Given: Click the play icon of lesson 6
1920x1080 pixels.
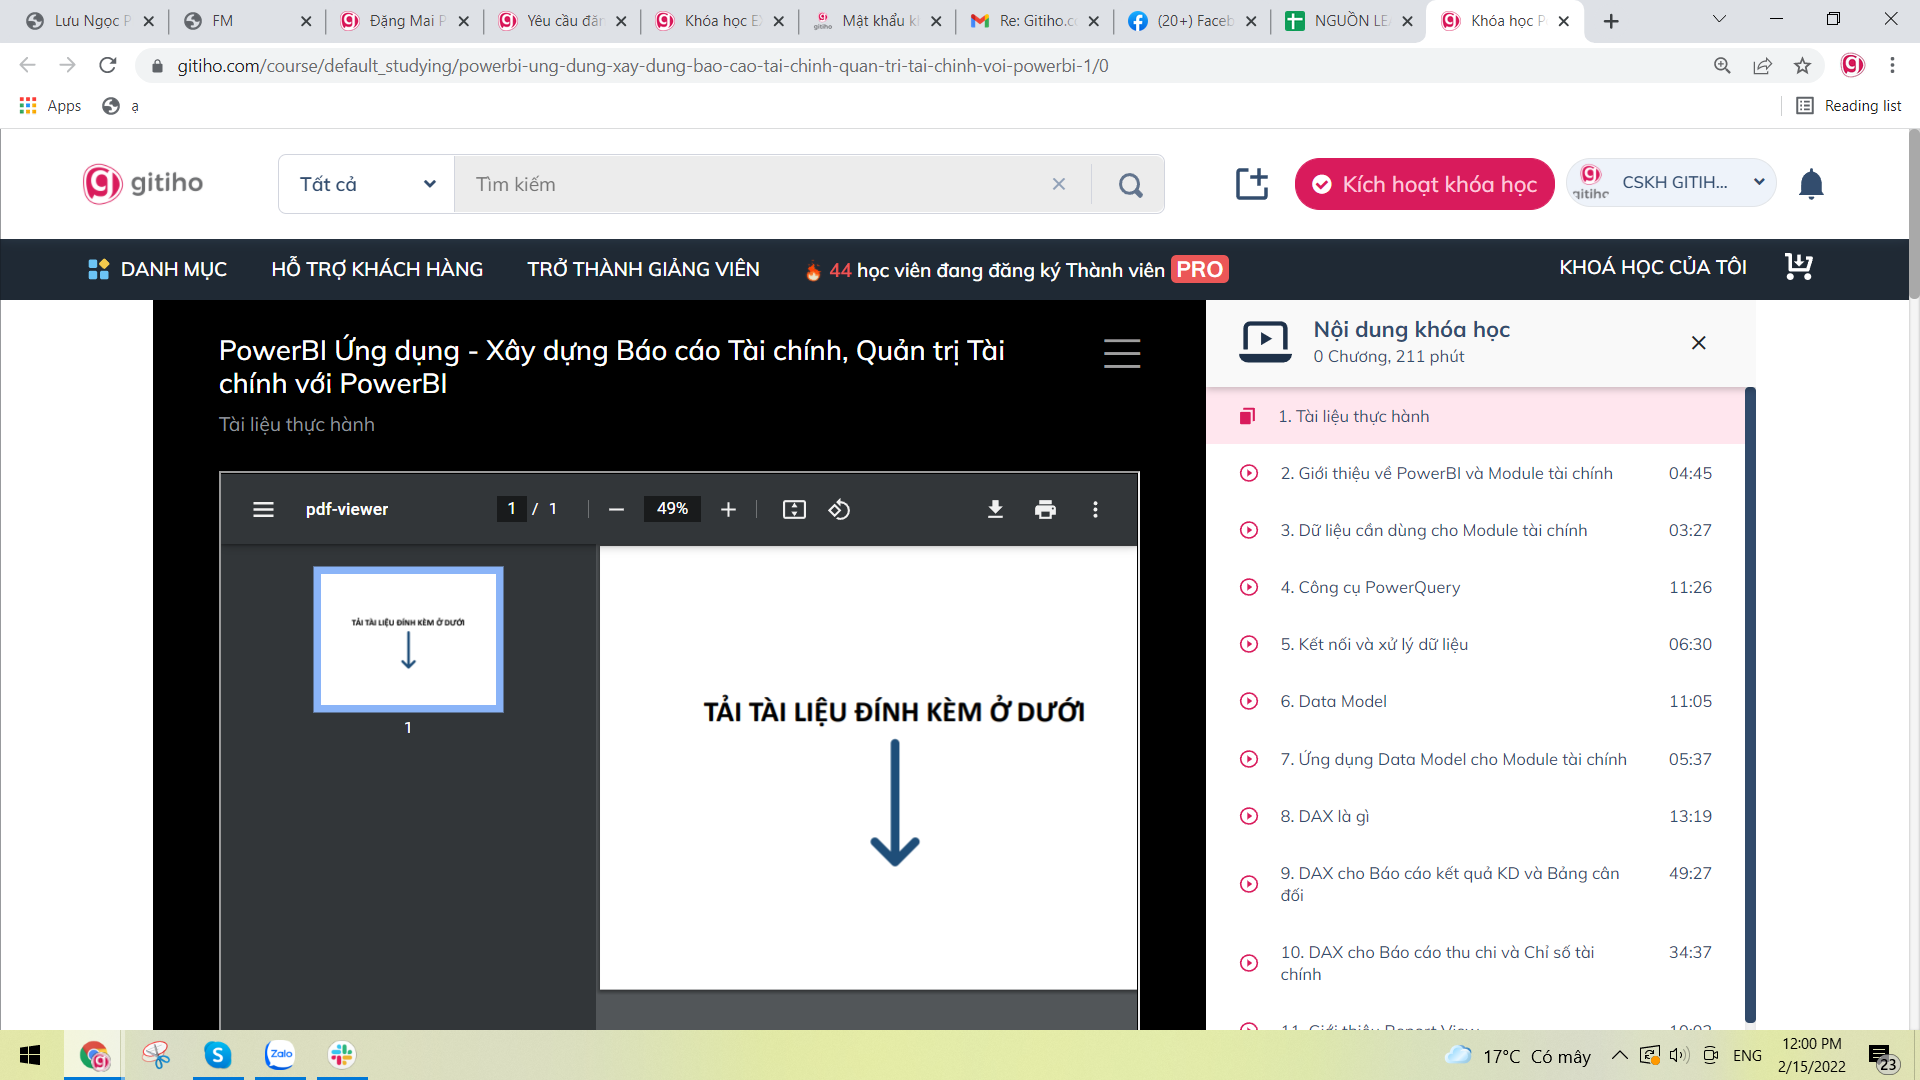Looking at the screenshot, I should tap(1249, 701).
